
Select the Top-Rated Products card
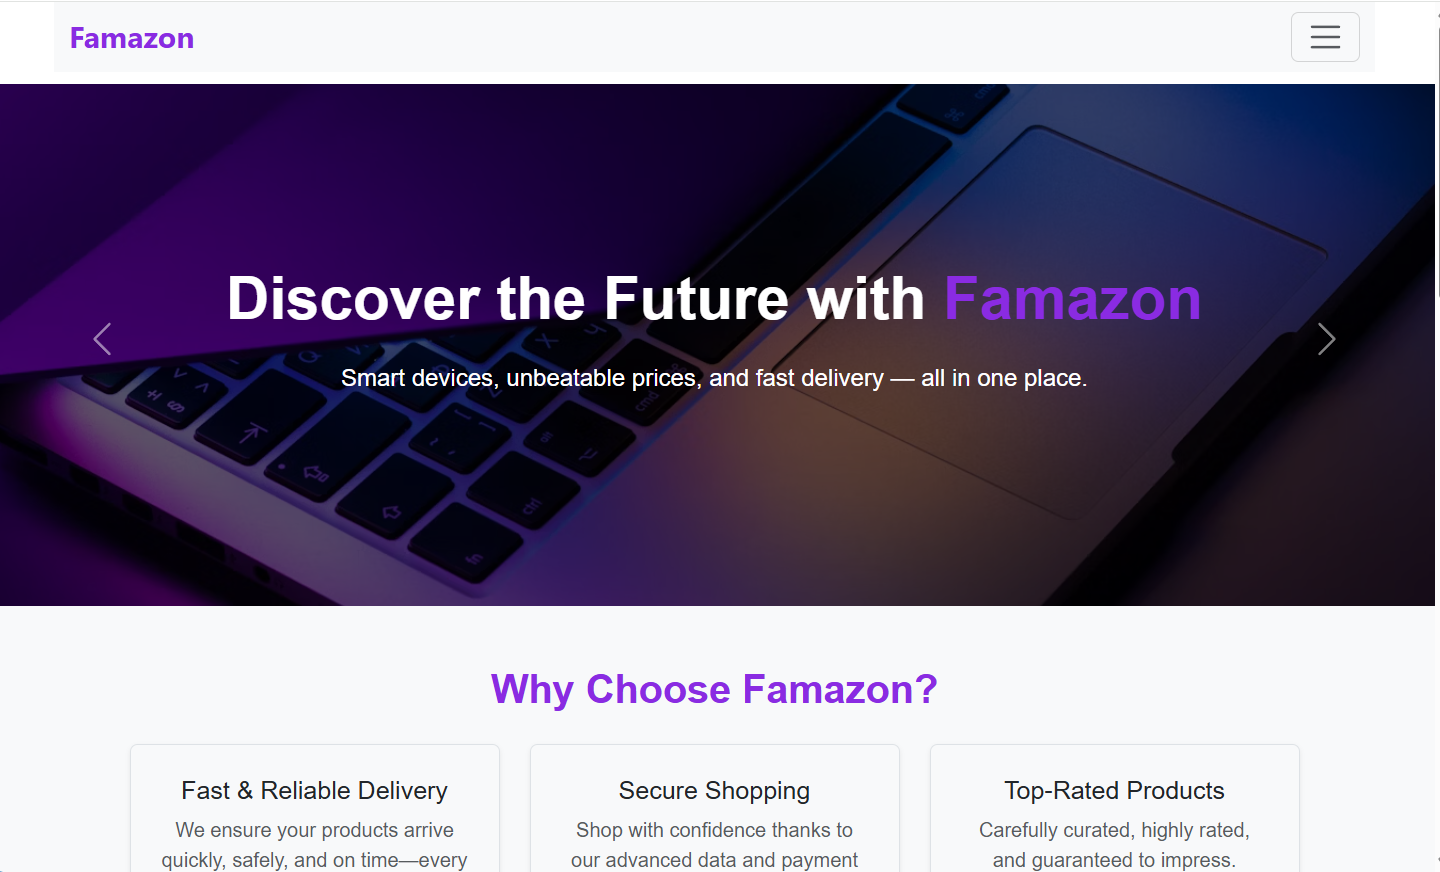[1114, 810]
